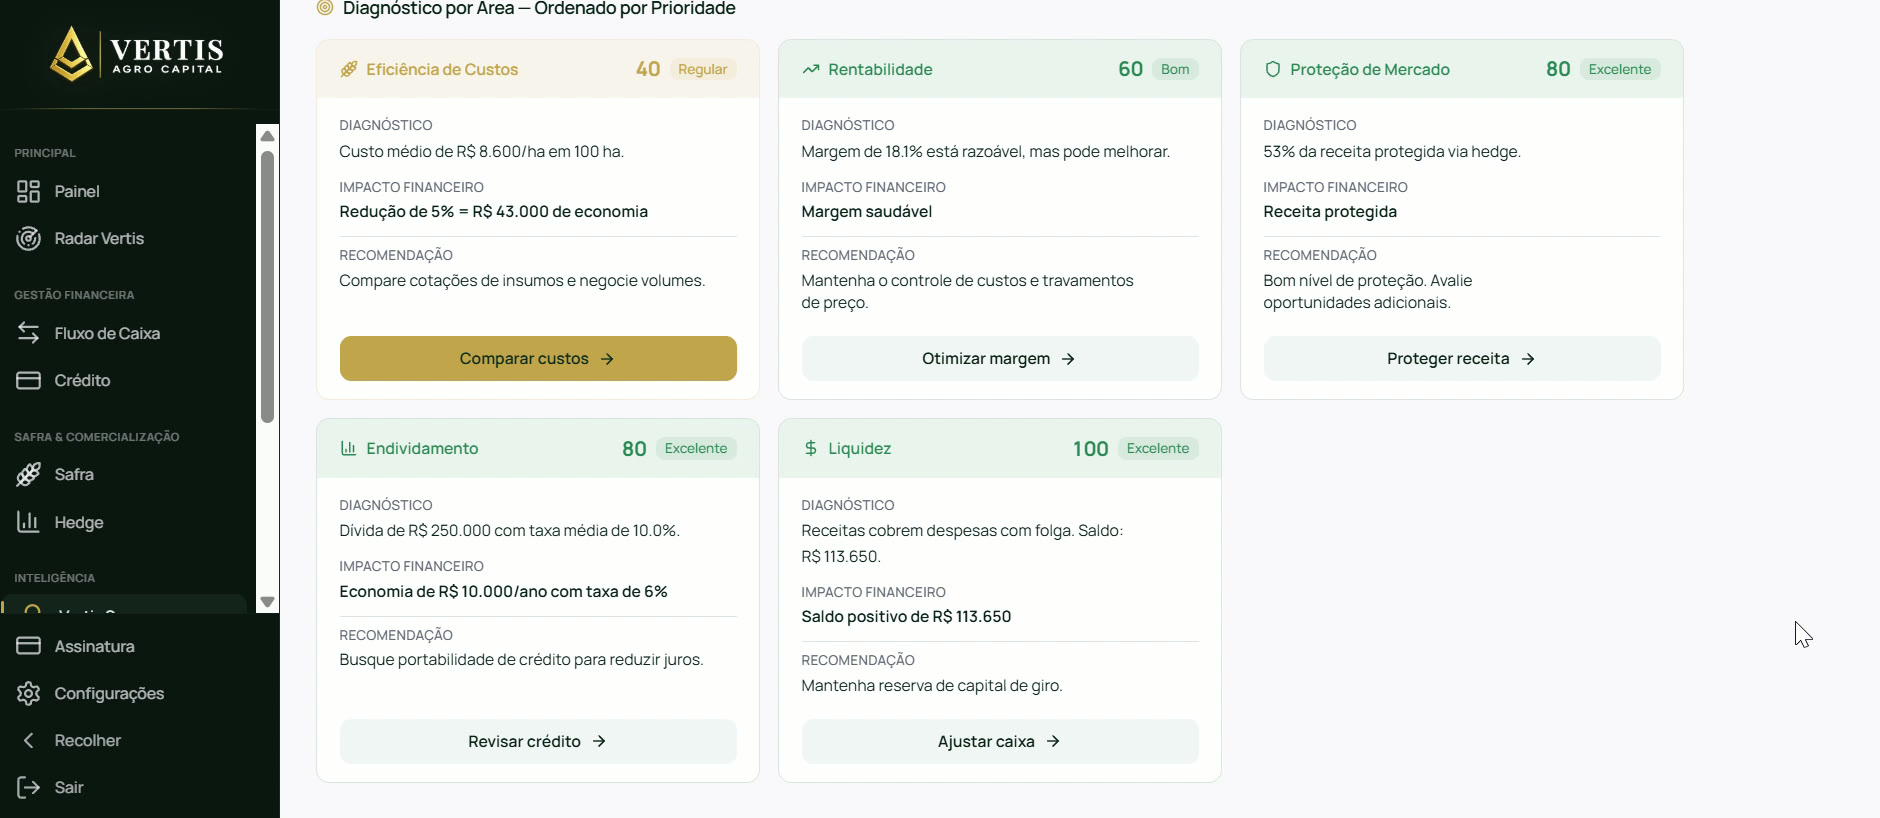Click score 40 on Eficiência de Custos

click(648, 69)
